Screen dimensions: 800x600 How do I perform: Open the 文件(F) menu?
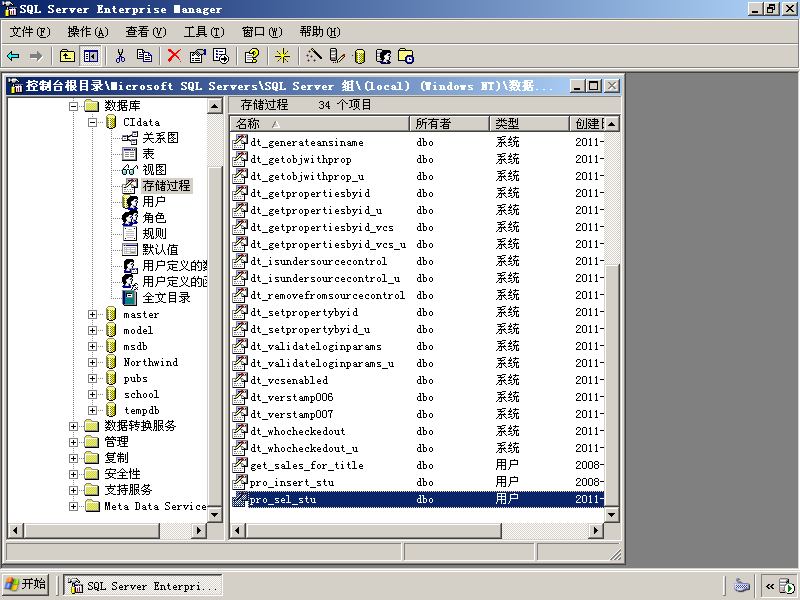pos(30,32)
